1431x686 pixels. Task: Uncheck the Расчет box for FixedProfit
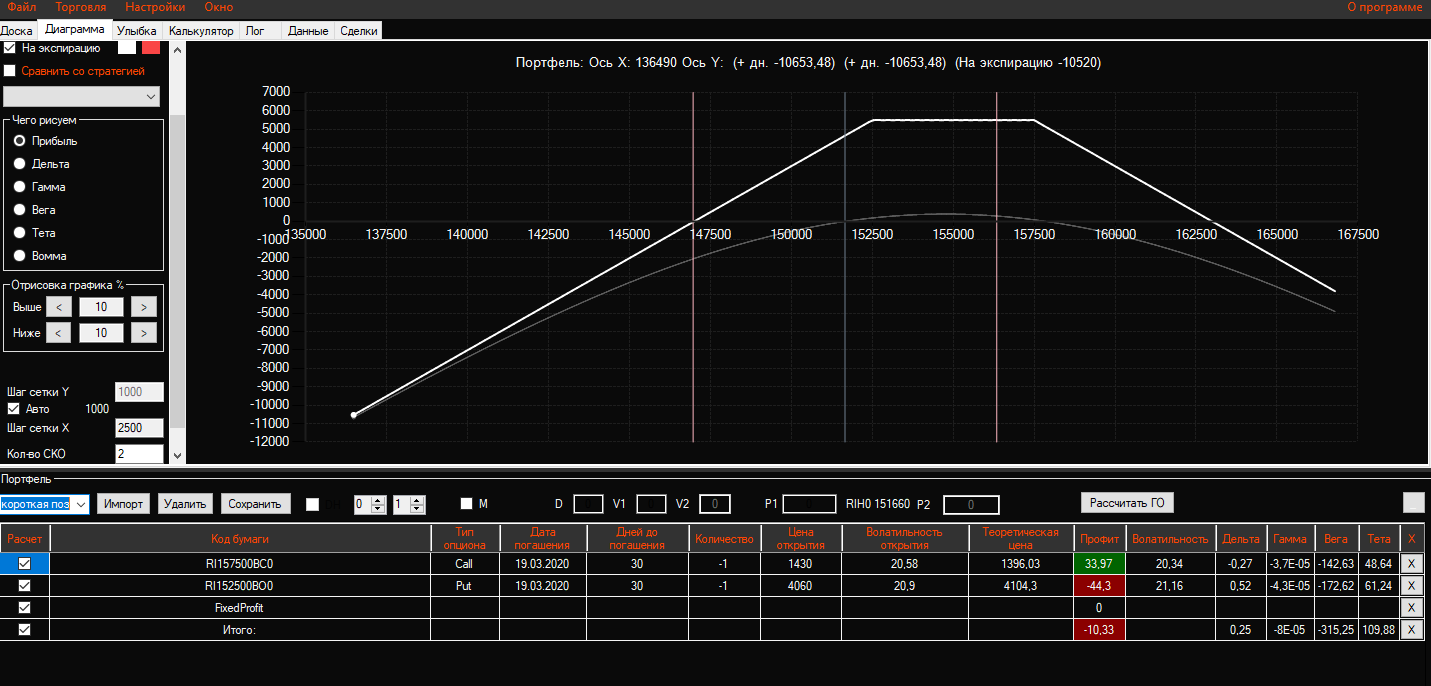click(25, 608)
